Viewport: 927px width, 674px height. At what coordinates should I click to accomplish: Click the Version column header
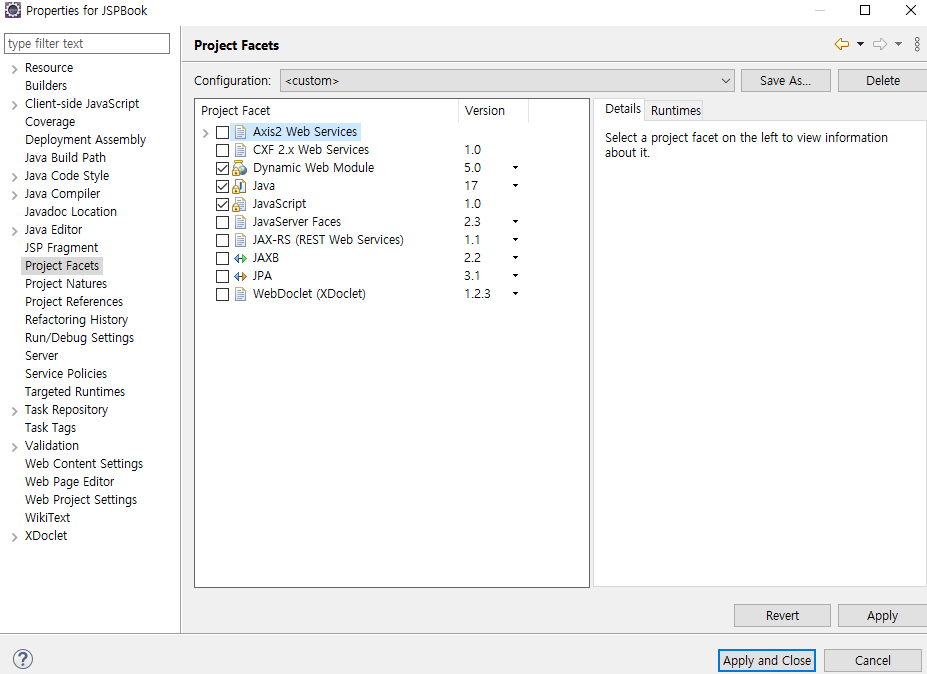[x=493, y=111]
